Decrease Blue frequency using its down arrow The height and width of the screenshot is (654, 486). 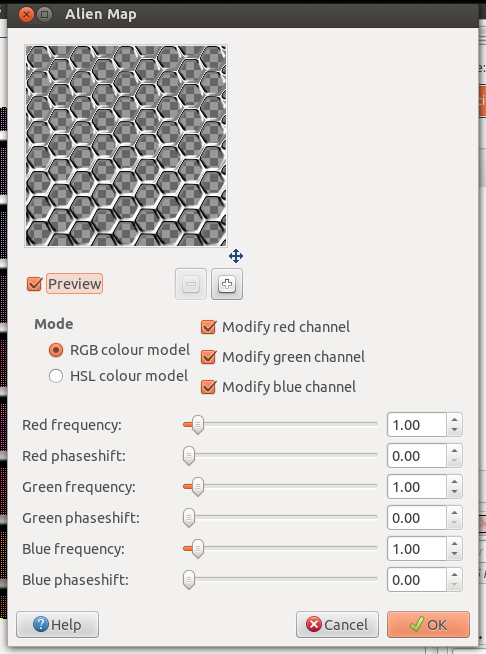coord(455,554)
